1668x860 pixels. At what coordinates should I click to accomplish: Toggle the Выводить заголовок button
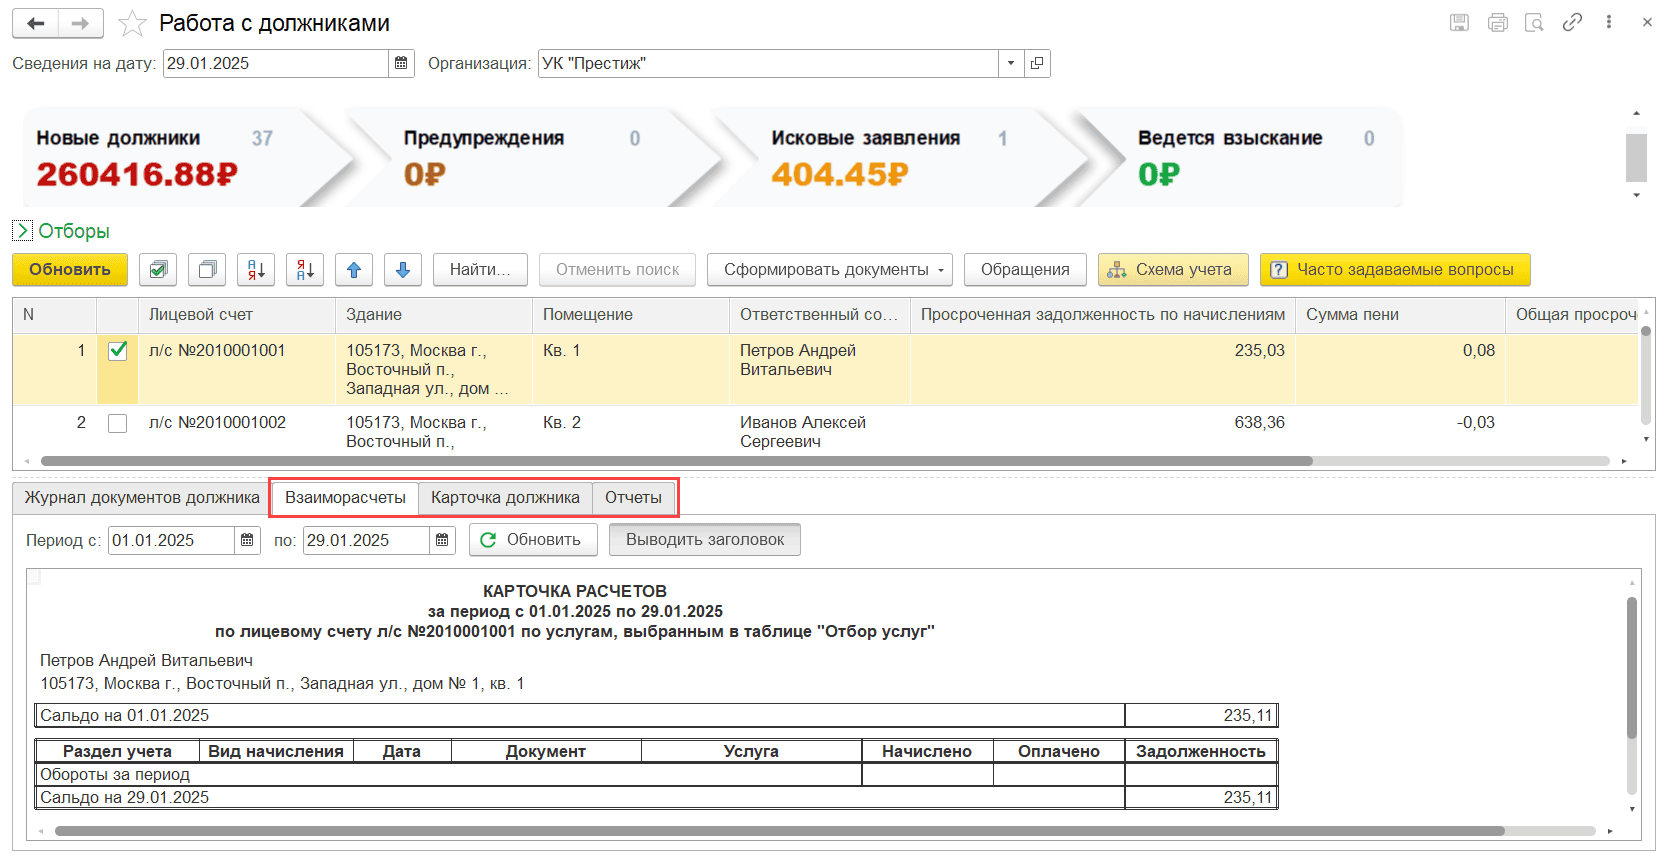click(x=705, y=540)
